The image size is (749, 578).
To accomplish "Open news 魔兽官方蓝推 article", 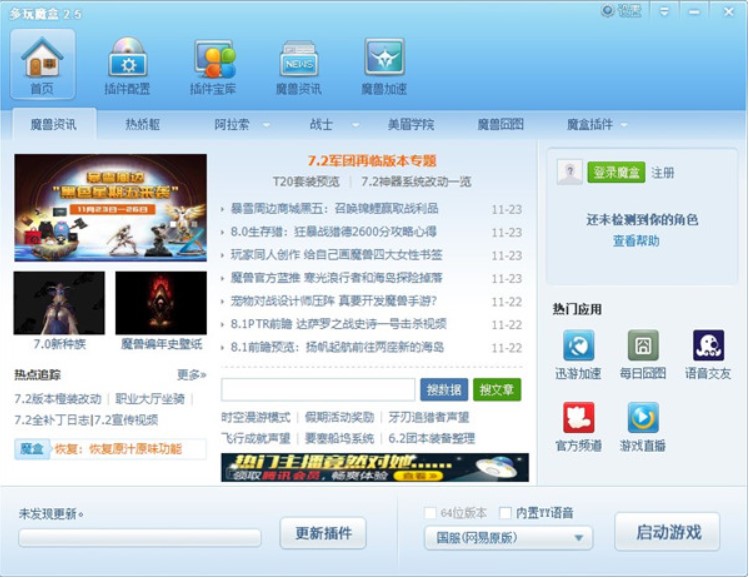I will (x=336, y=278).
